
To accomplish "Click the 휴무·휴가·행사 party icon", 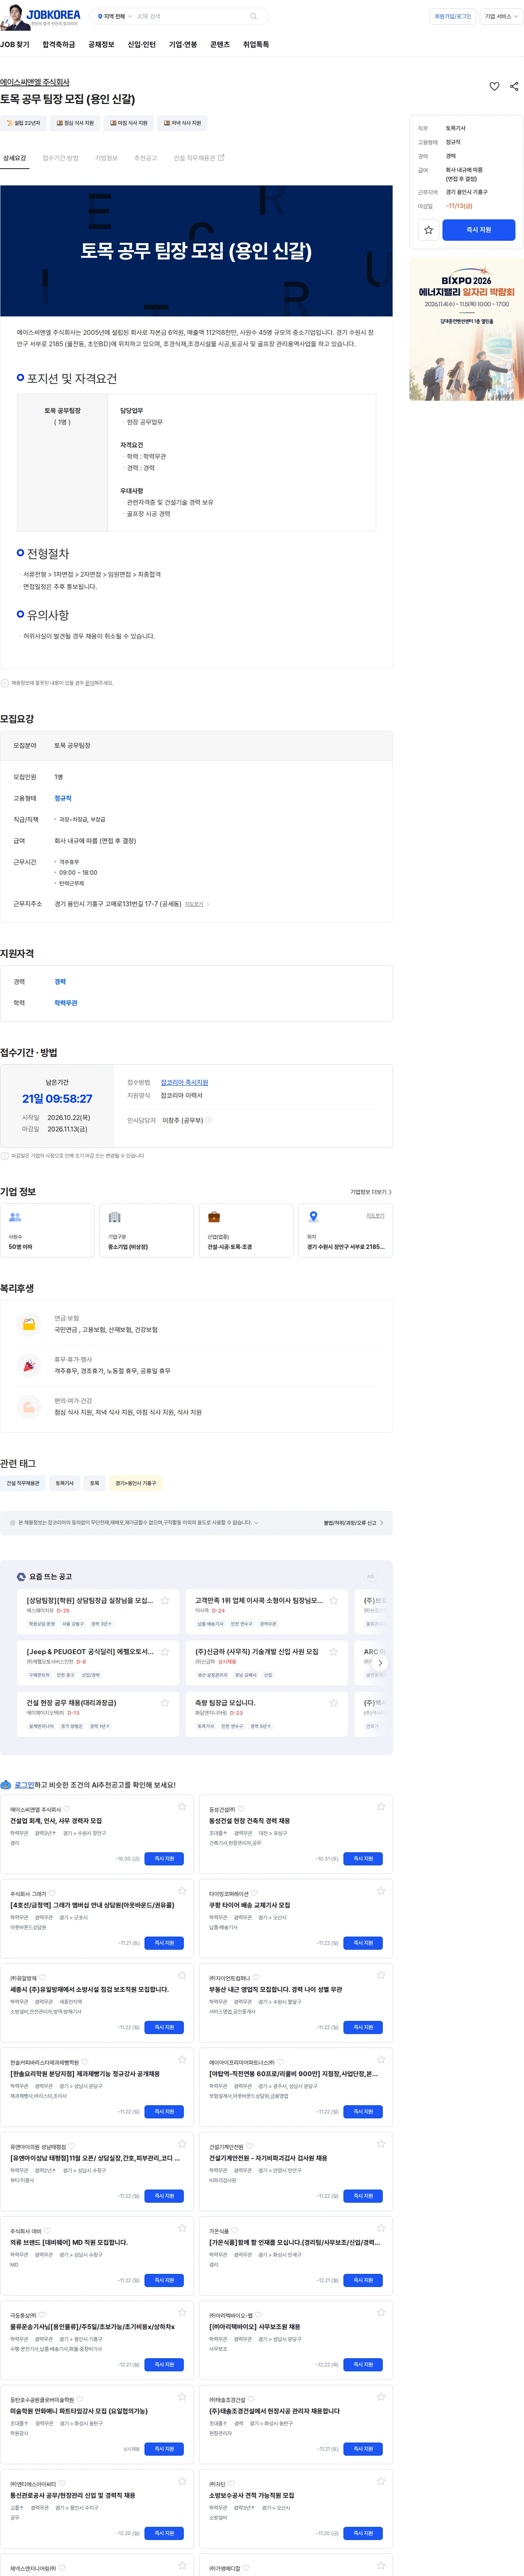I will [29, 1366].
